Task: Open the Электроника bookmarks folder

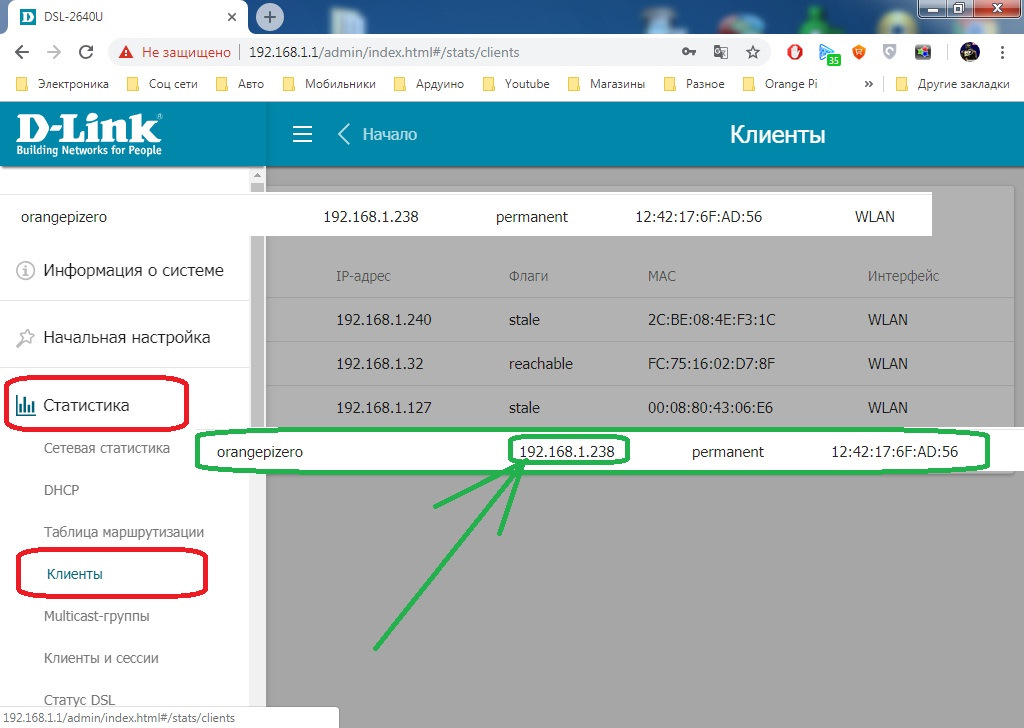Action: point(62,84)
